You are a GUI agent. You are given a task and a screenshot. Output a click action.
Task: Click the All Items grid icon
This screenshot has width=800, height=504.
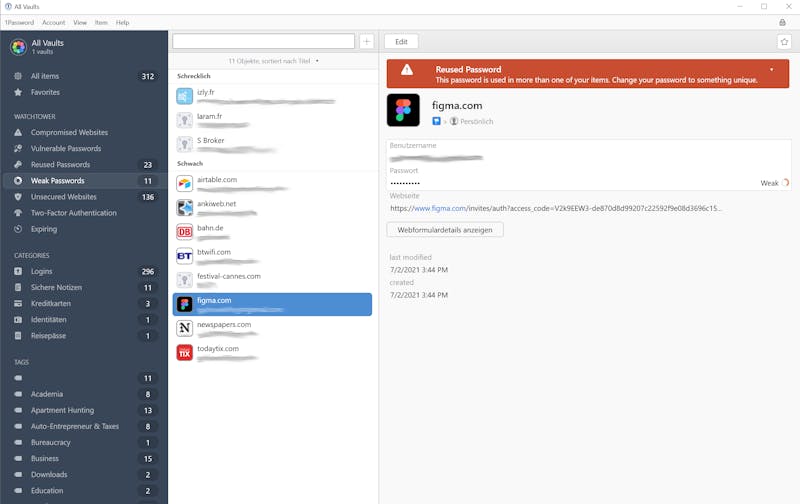pos(18,76)
